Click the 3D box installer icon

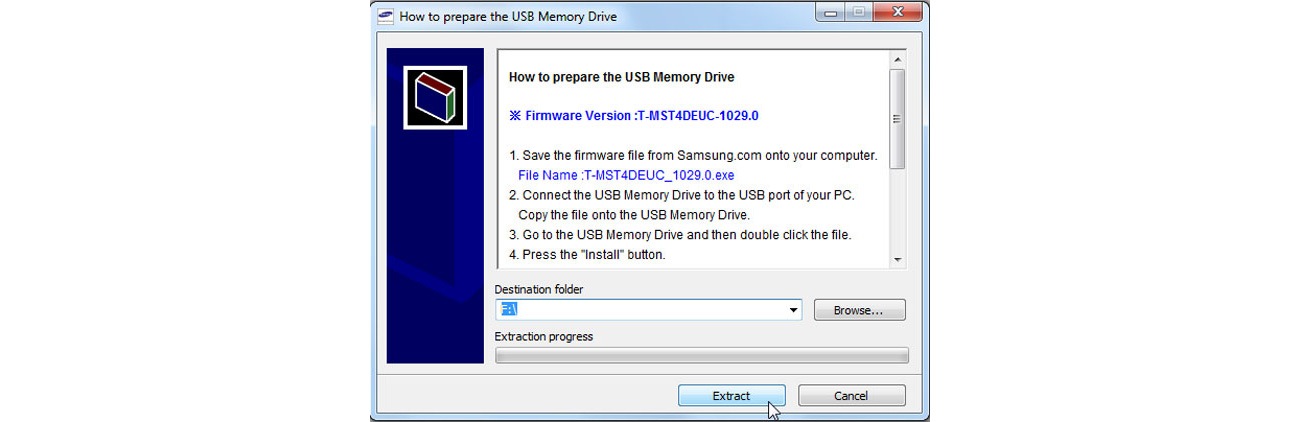[x=435, y=97]
